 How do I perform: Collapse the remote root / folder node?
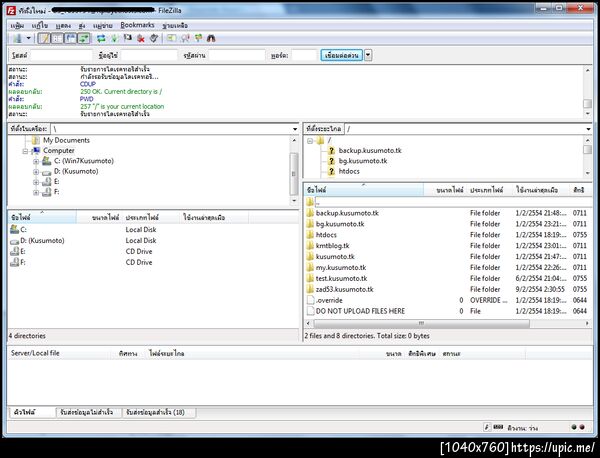tap(310, 141)
